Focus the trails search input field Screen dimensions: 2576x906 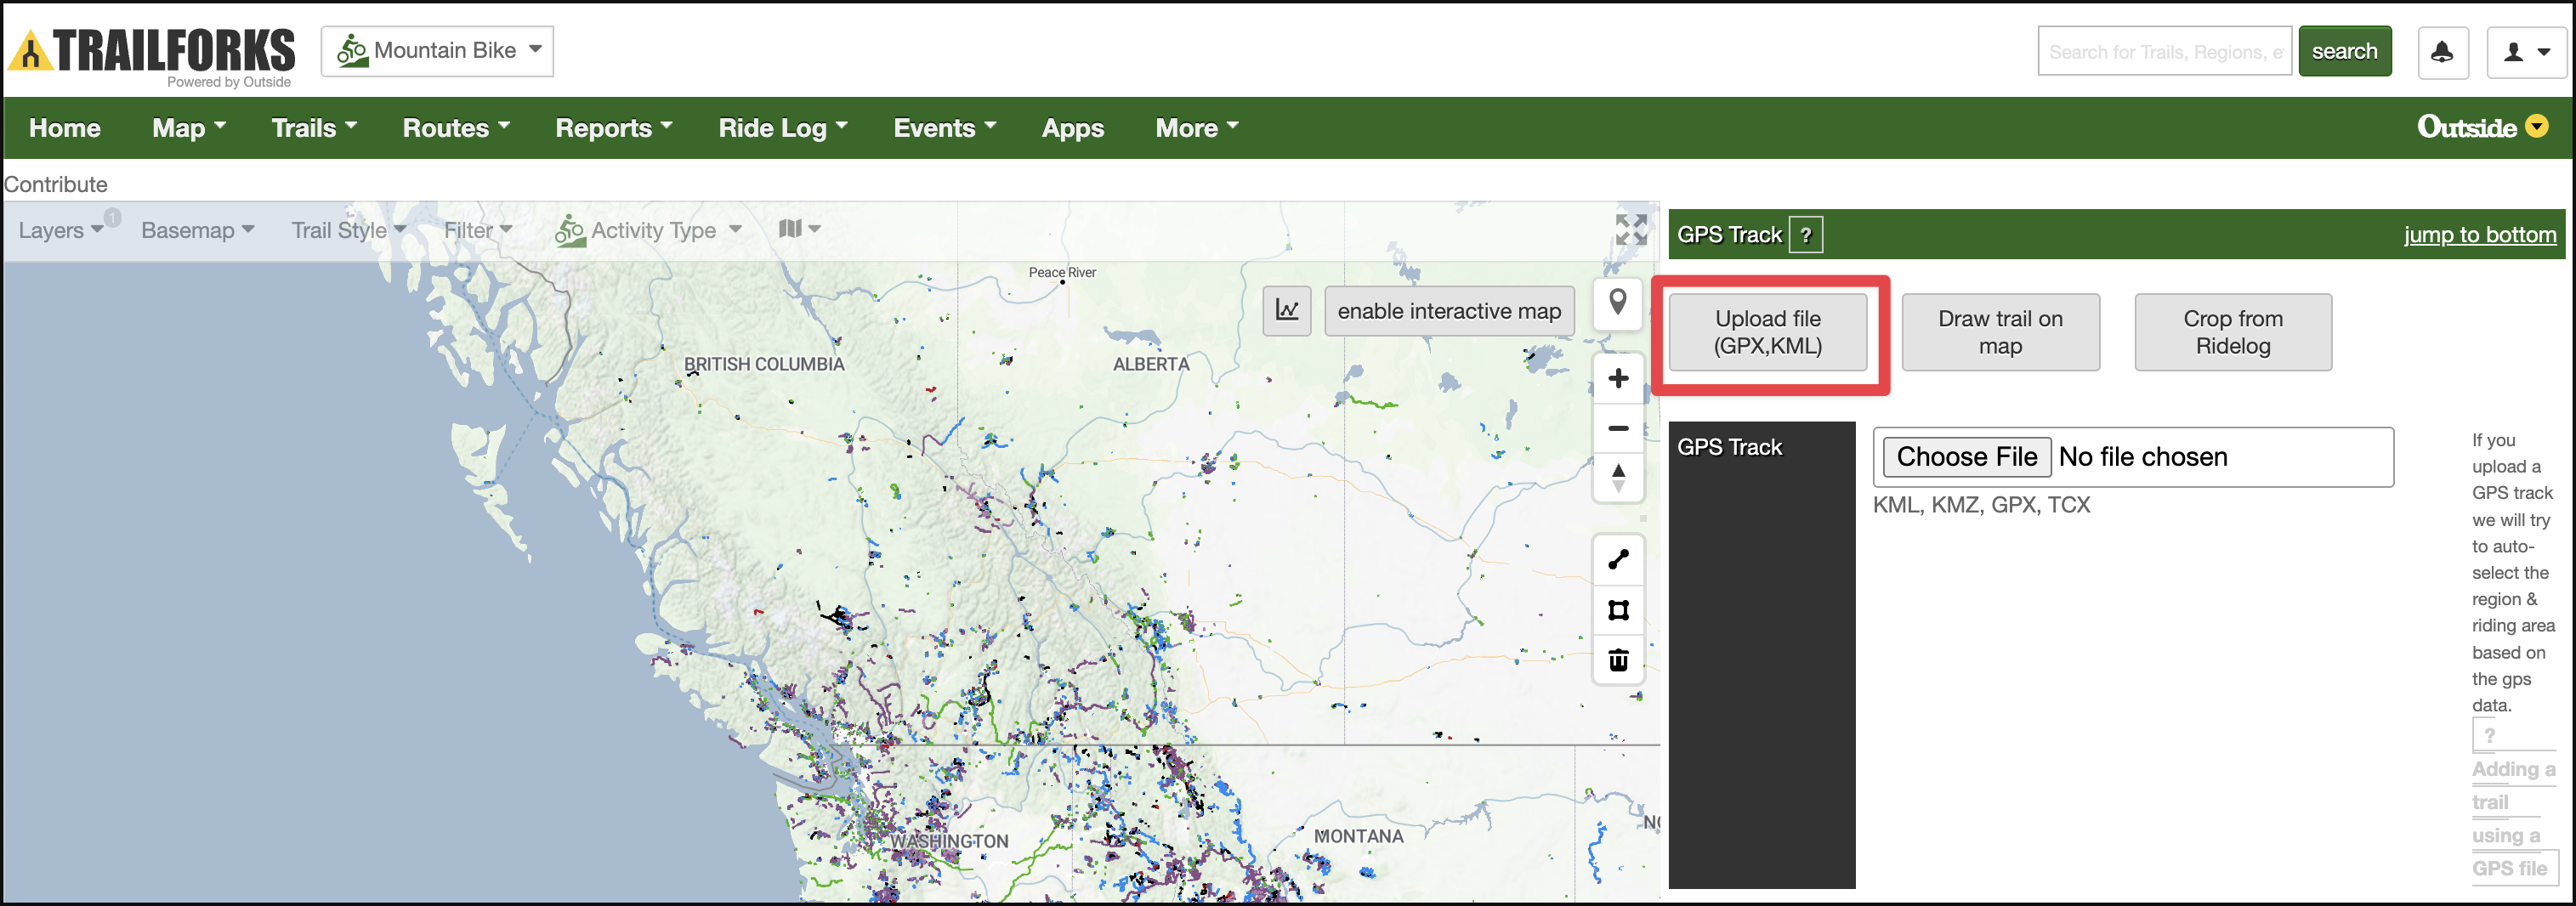coord(2164,52)
